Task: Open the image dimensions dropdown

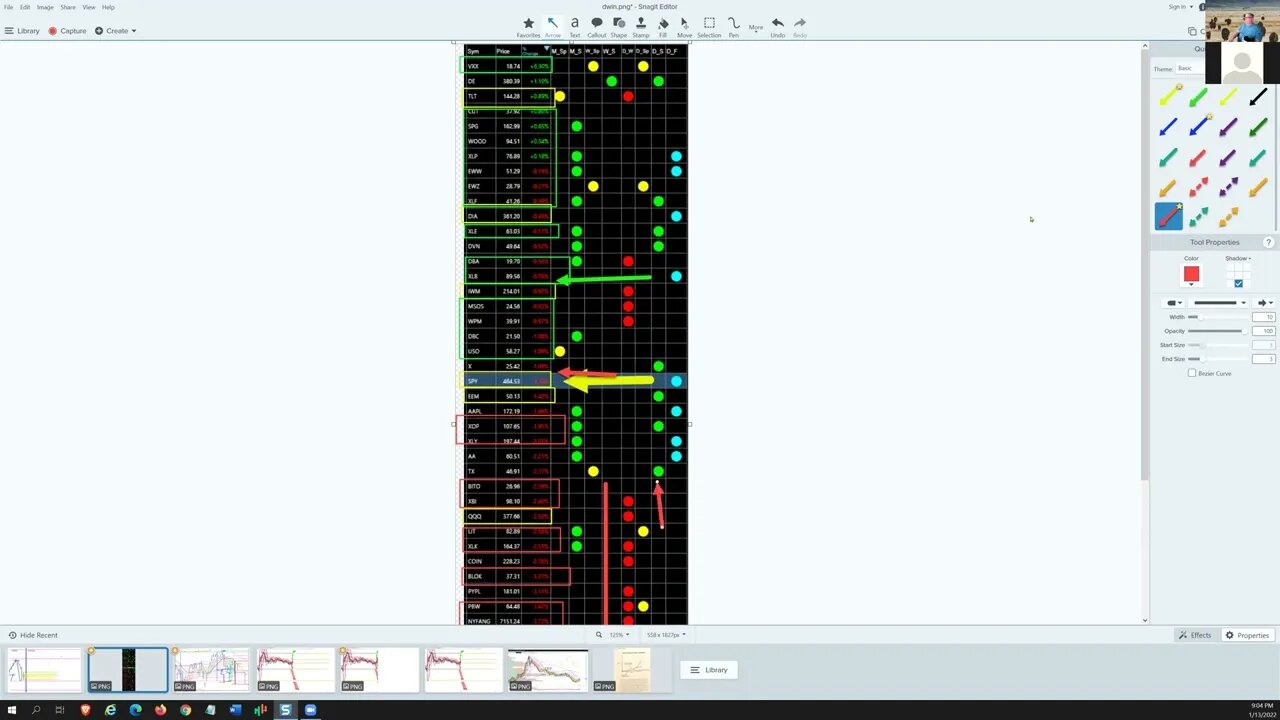Action: (666, 635)
